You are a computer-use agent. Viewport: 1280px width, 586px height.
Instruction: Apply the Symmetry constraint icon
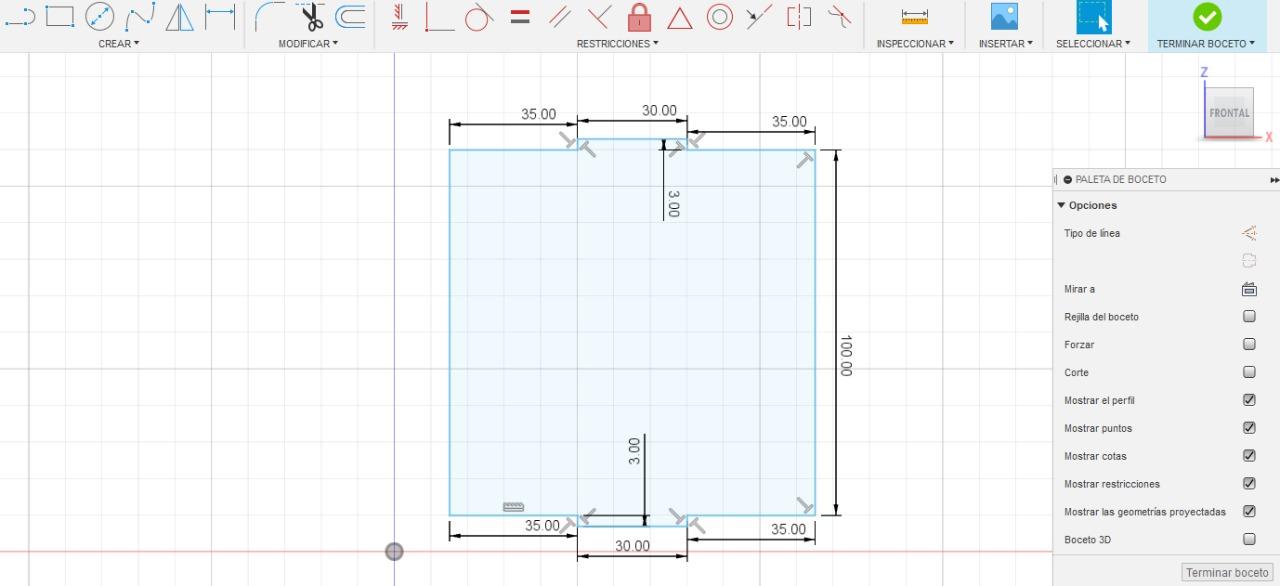799,16
